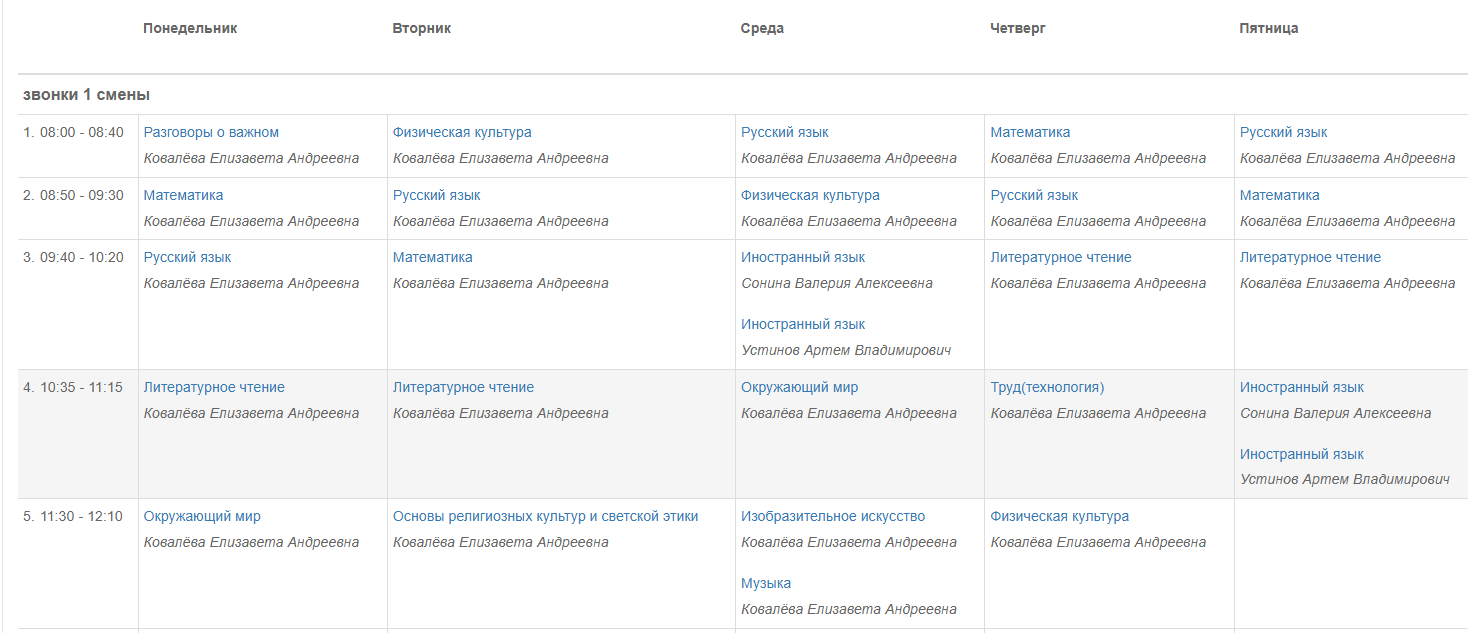Open Иностранный язык taught by Сонина on Wednesday
This screenshot has height=633, width=1468.
coord(803,257)
